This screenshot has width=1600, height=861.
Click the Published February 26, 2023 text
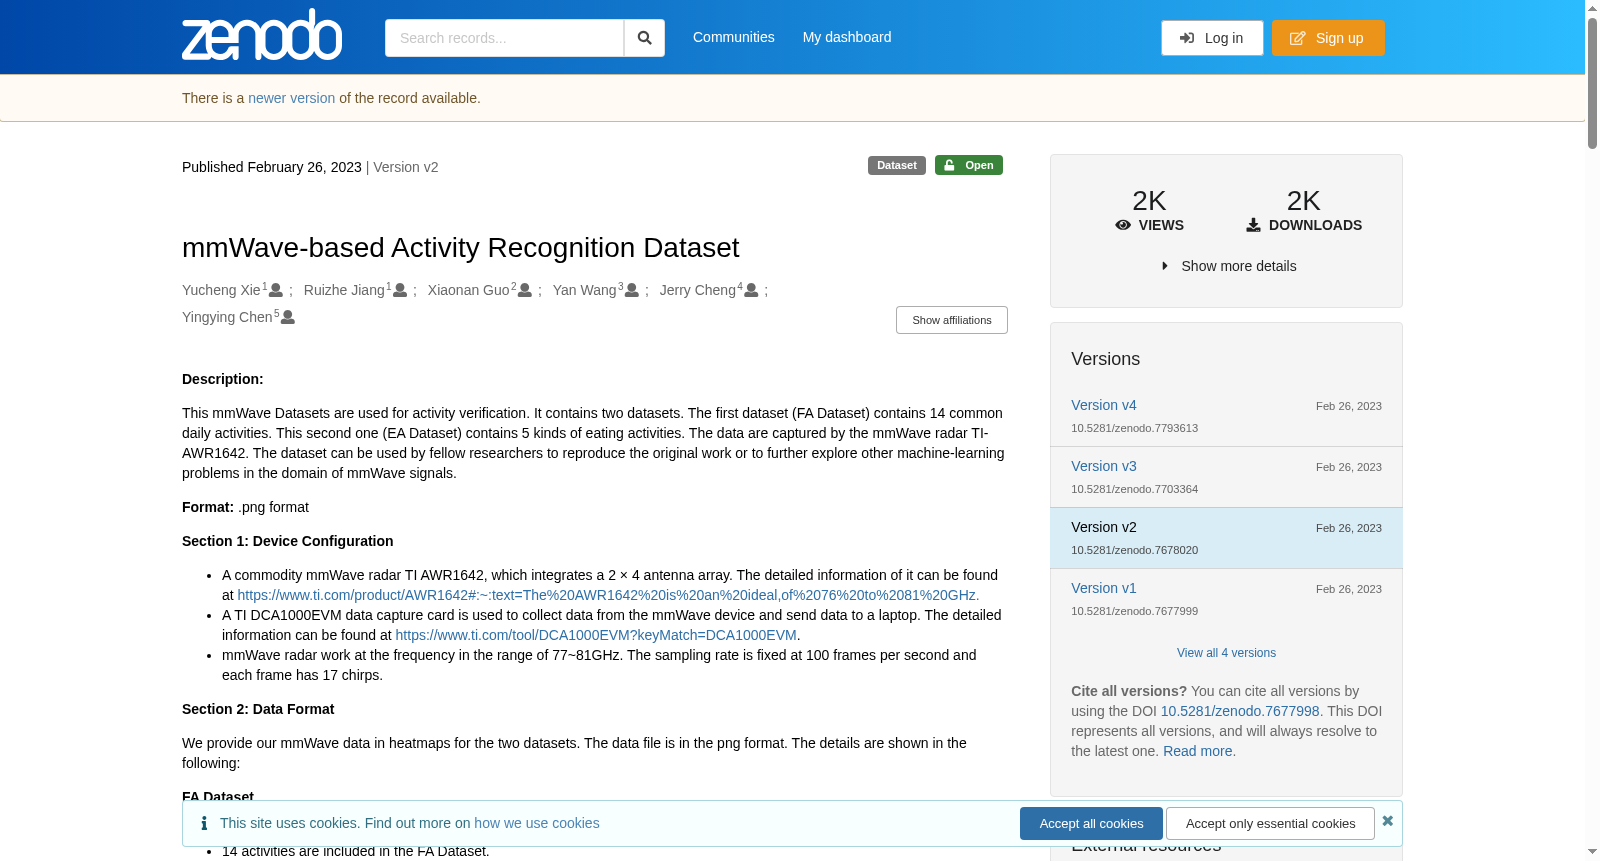(x=272, y=167)
